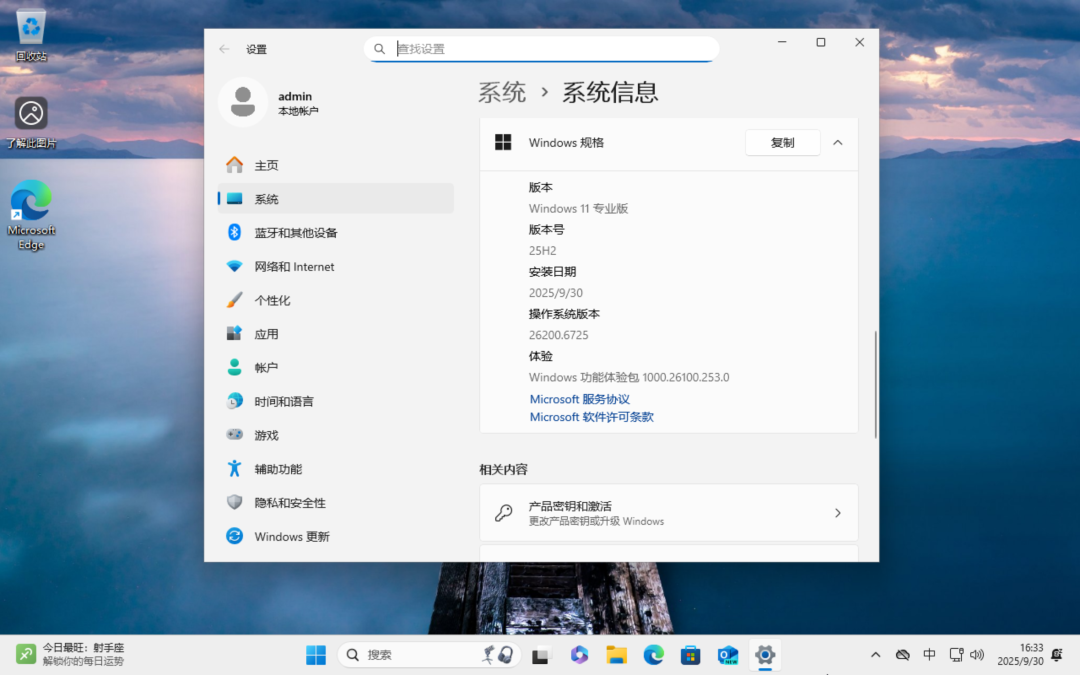This screenshot has width=1080, height=675.
Task: Open the Accessibility settings page
Action: (x=277, y=469)
